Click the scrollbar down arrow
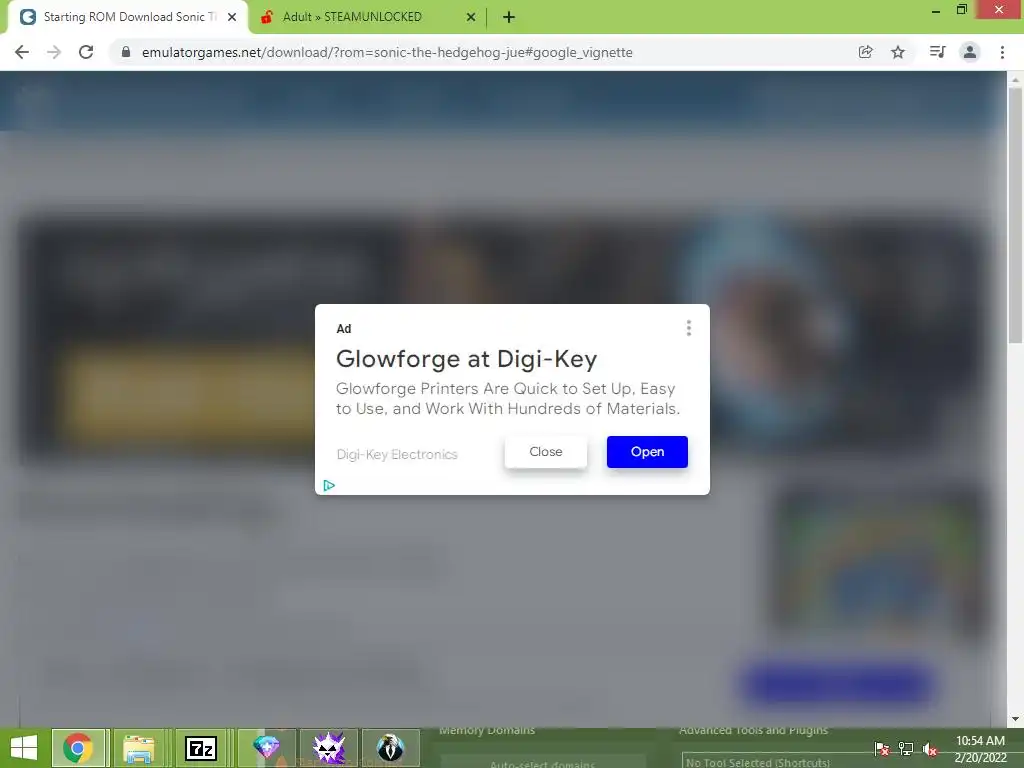This screenshot has height=768, width=1024. pyautogui.click(x=1015, y=719)
